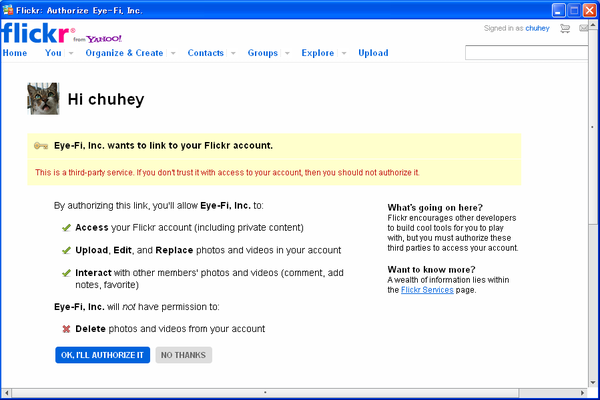Viewport: 600px width, 400px height.
Task: Open the Flickr Services link
Action: point(427,290)
